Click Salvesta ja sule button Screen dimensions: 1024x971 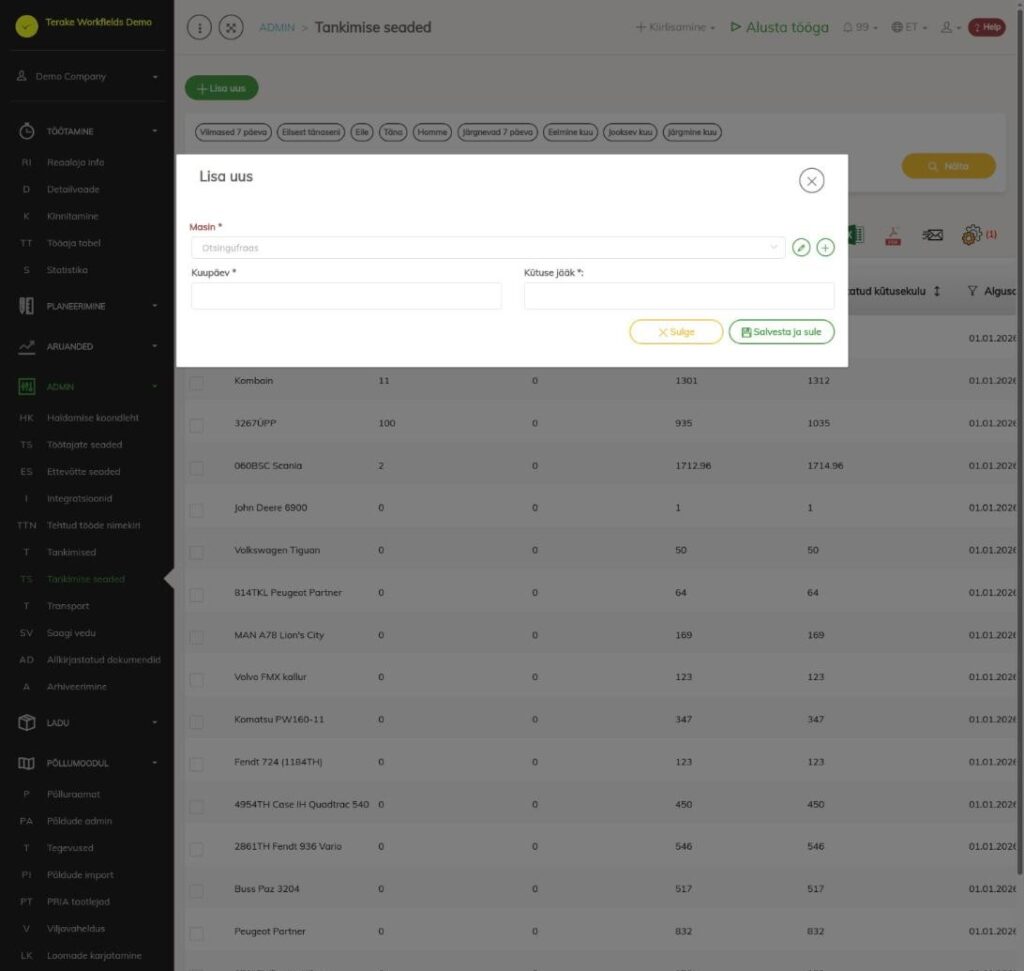[781, 332]
